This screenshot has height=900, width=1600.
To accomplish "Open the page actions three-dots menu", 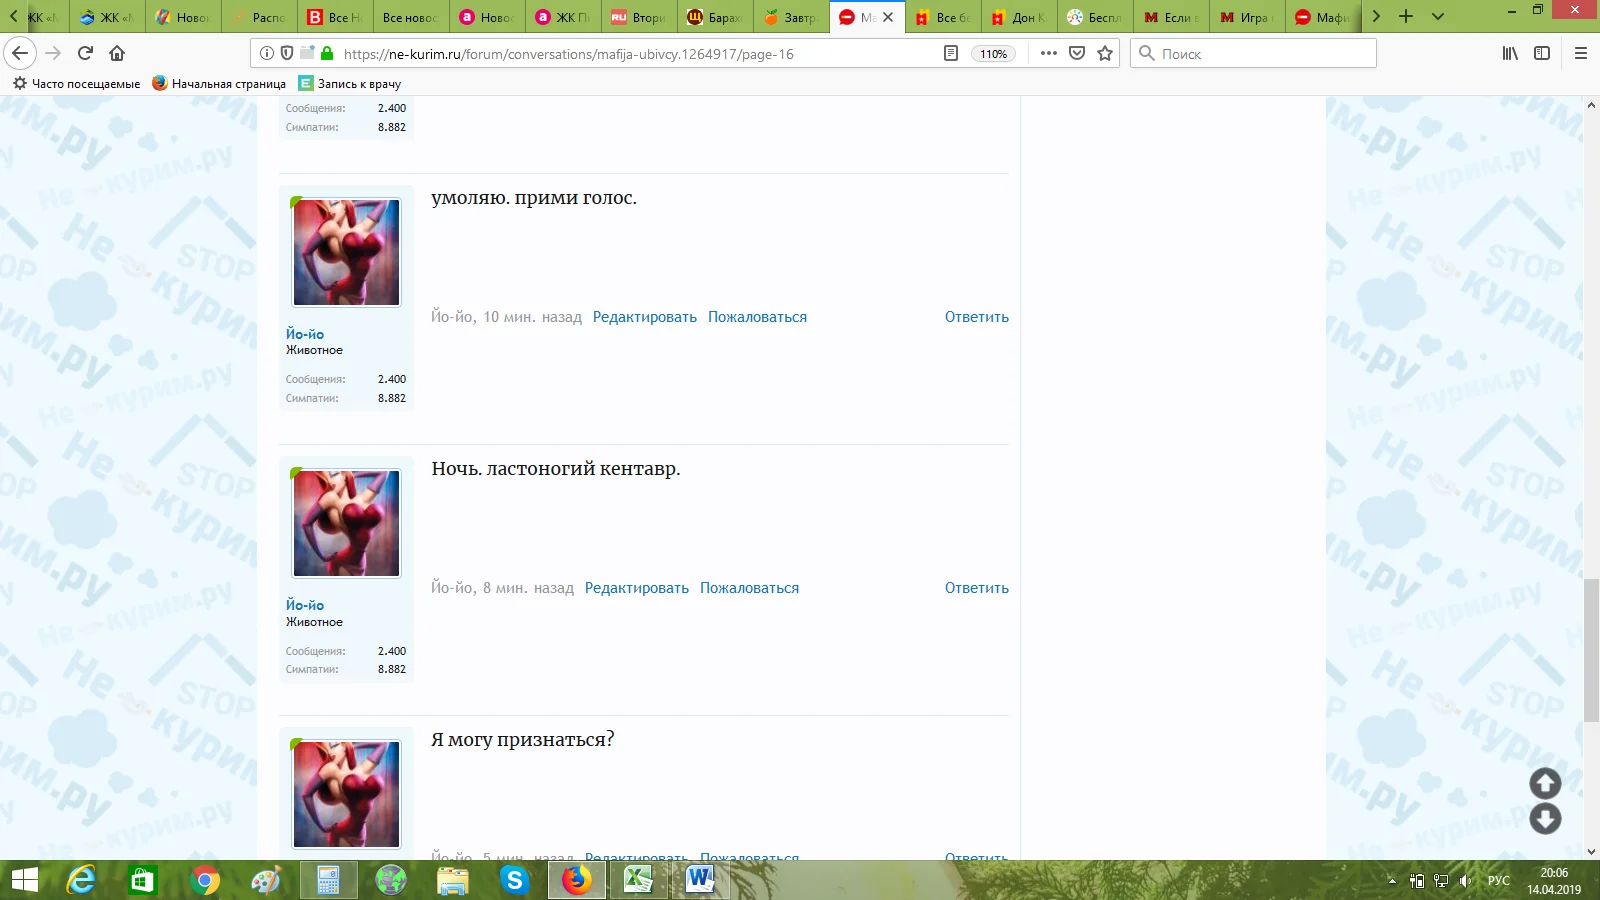I will point(1048,53).
